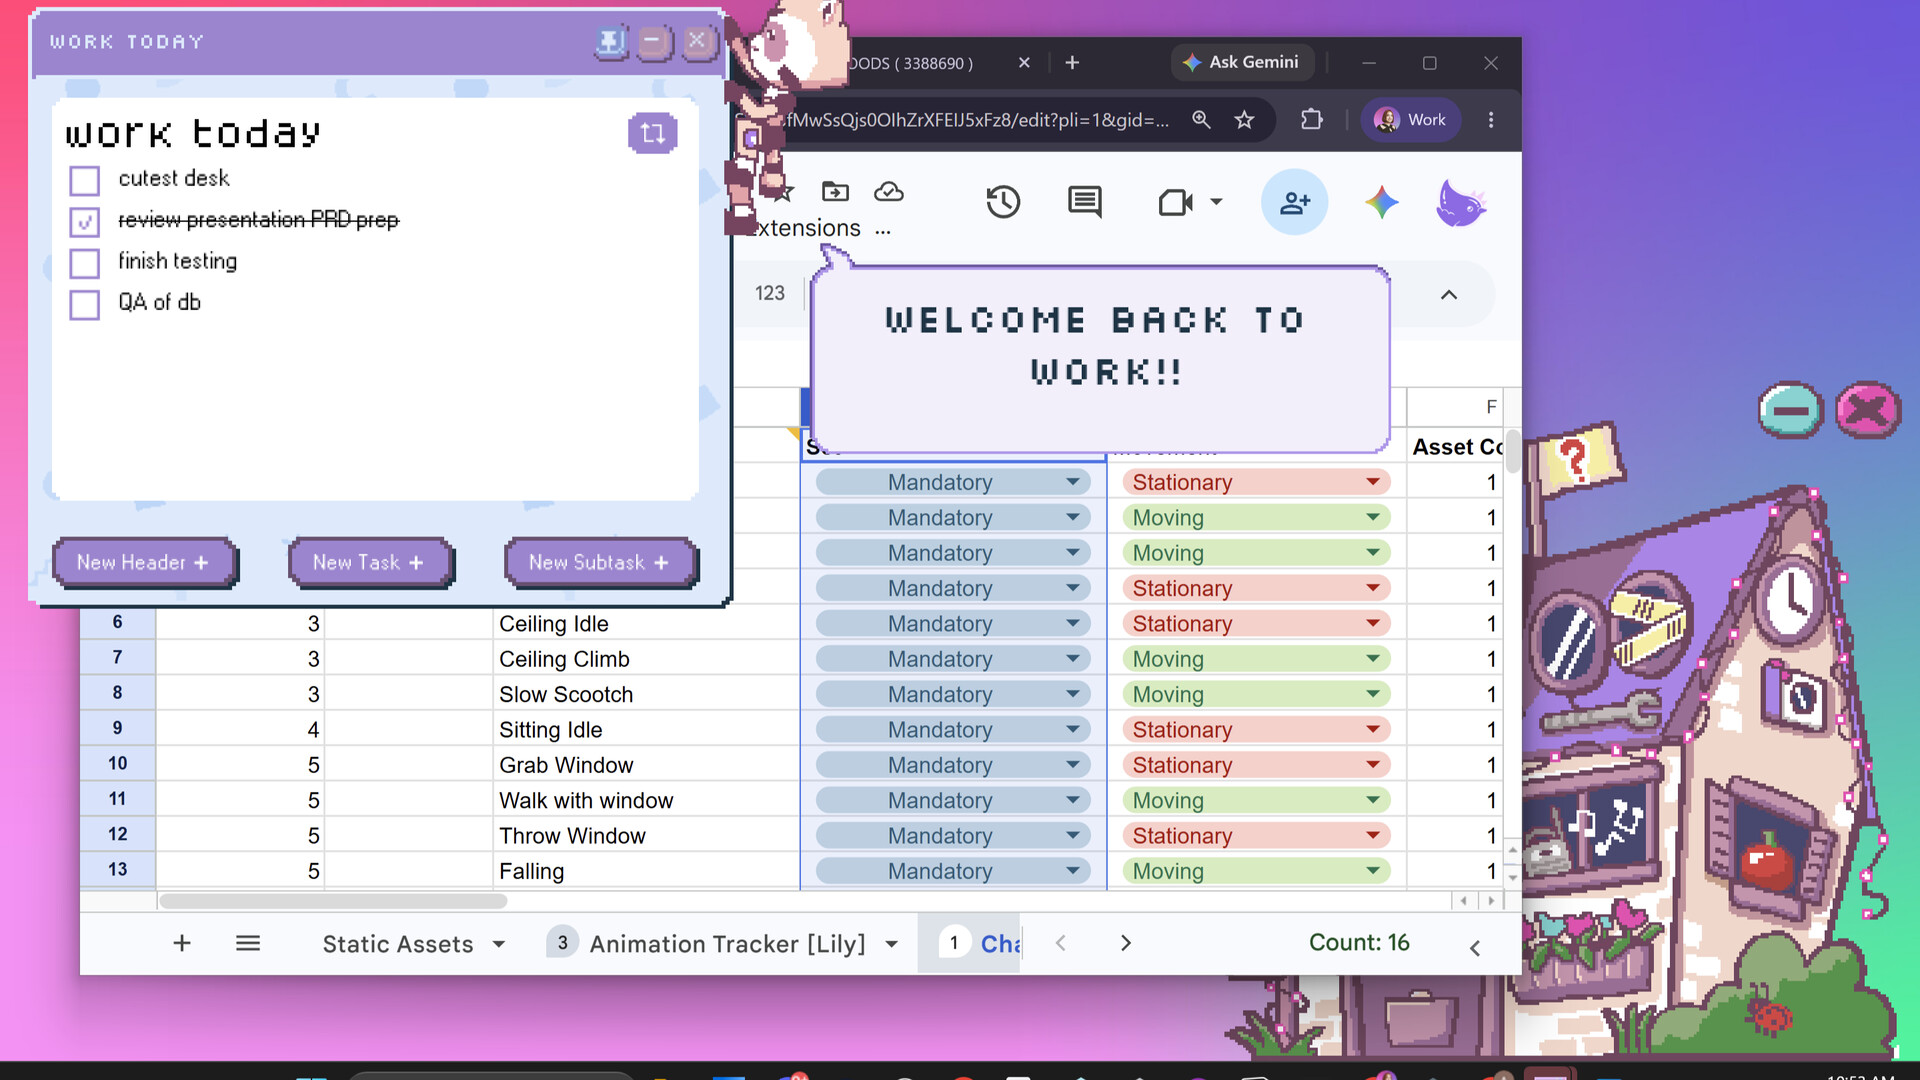1920x1080 pixels.
Task: Click the teal minus button above the house
Action: click(x=1790, y=410)
